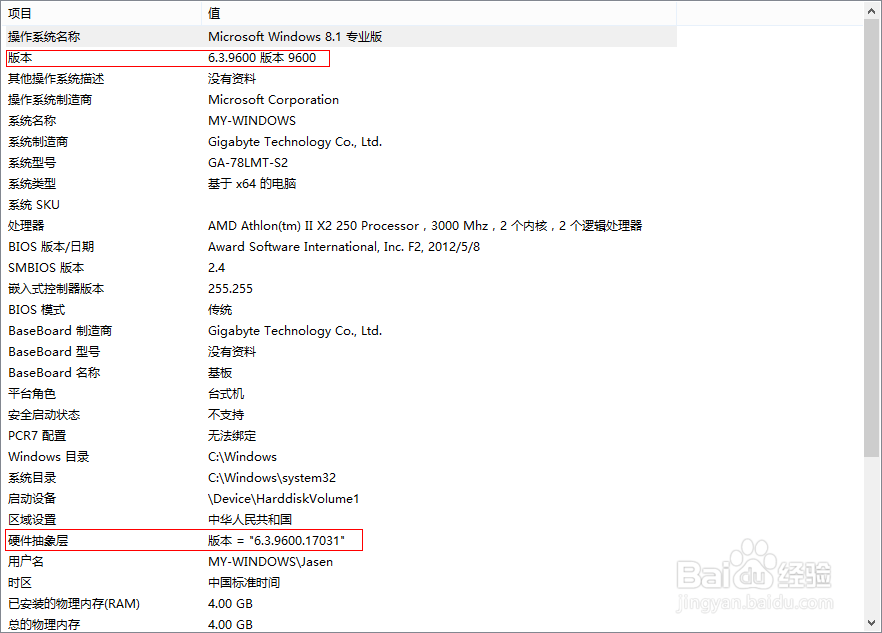Select the 已安装的物理内存(RAM) row
The height and width of the screenshot is (633, 882).
point(339,604)
